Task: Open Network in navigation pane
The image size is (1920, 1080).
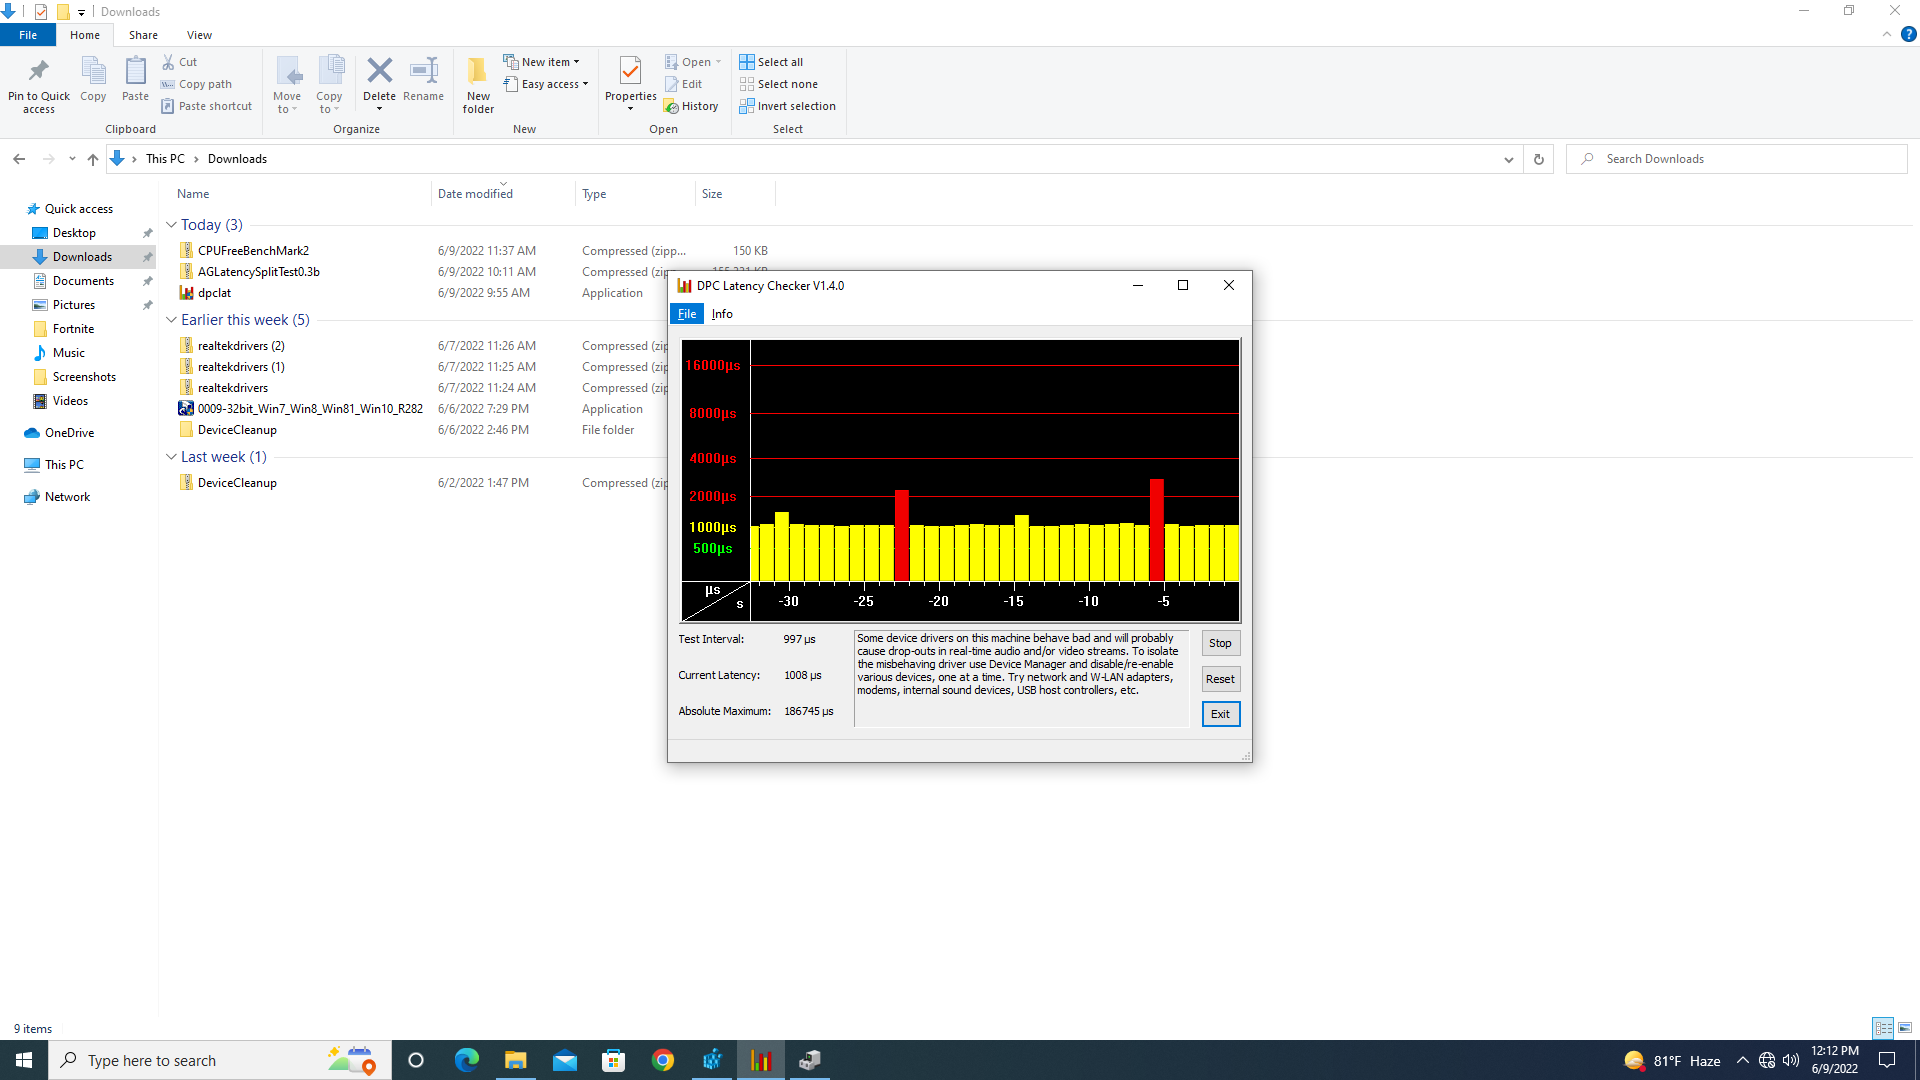Action: pos(67,497)
